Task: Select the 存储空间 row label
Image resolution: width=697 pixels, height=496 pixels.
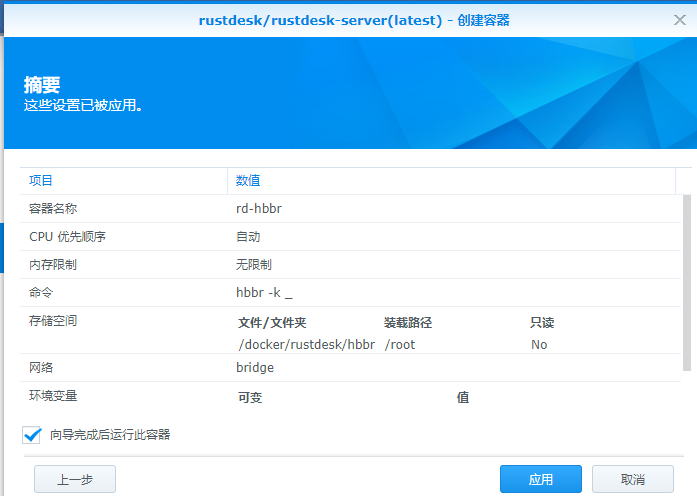Action: [x=53, y=320]
